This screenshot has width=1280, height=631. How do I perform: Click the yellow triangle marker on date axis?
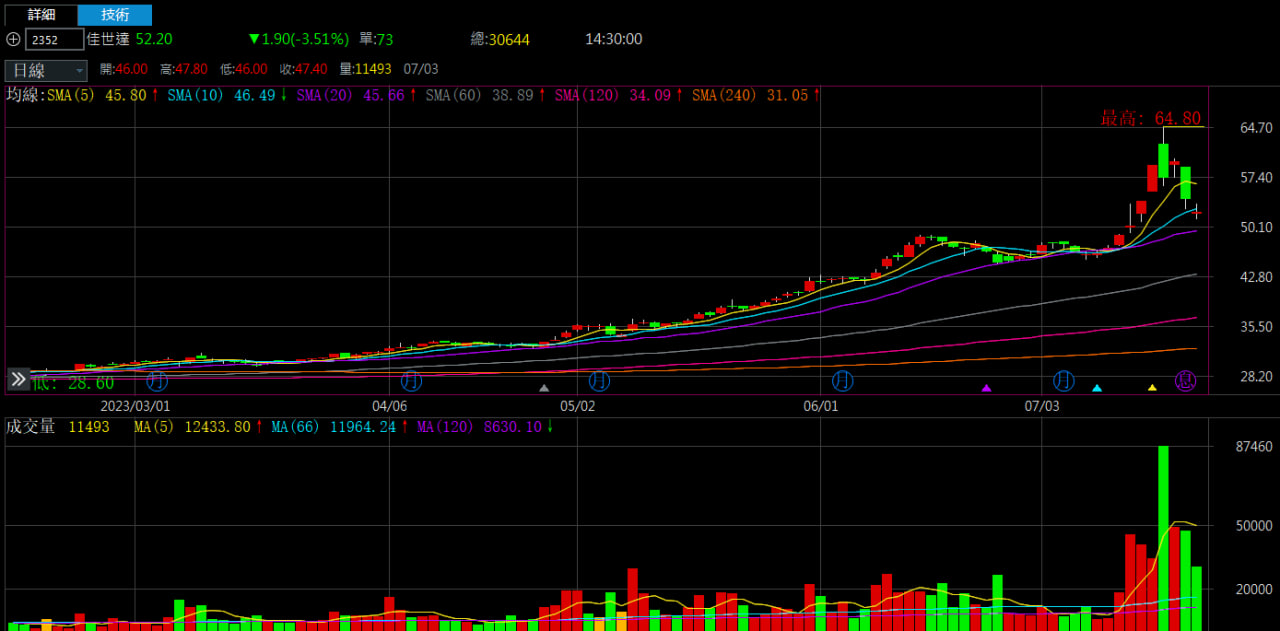[x=1152, y=388]
